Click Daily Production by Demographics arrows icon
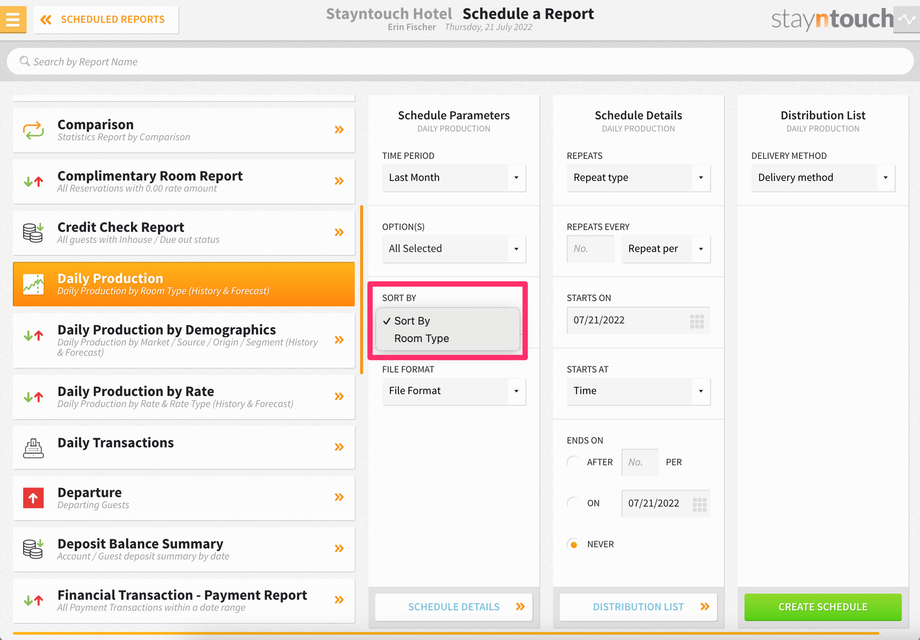This screenshot has width=920, height=640. point(33,336)
